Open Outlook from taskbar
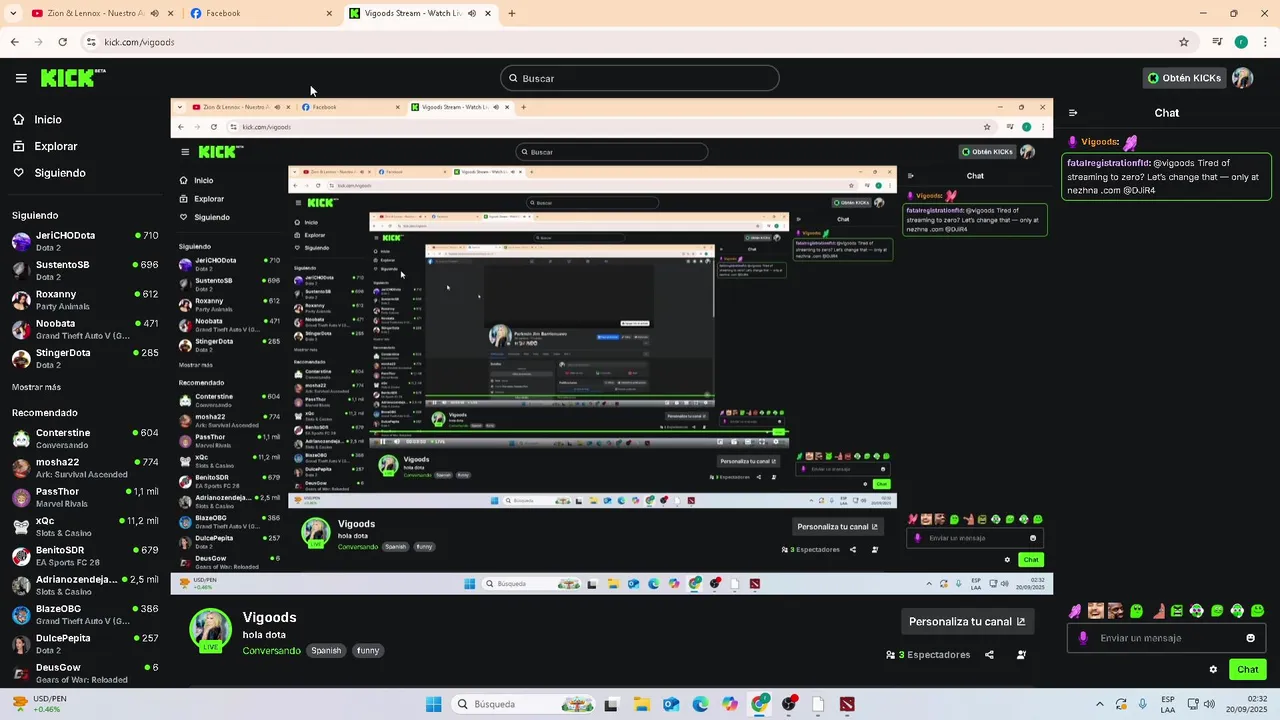This screenshot has height=720, width=1280. coord(670,704)
